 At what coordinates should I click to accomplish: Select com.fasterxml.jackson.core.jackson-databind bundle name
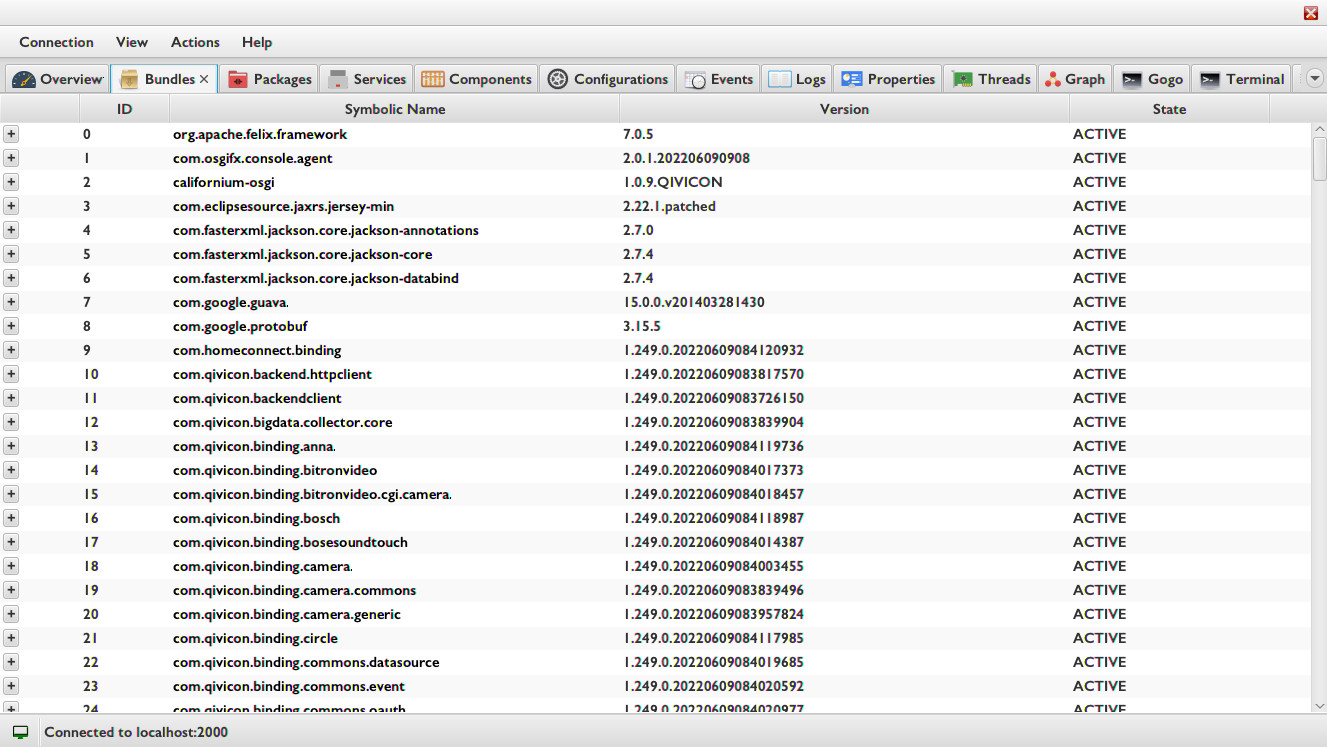pos(316,278)
